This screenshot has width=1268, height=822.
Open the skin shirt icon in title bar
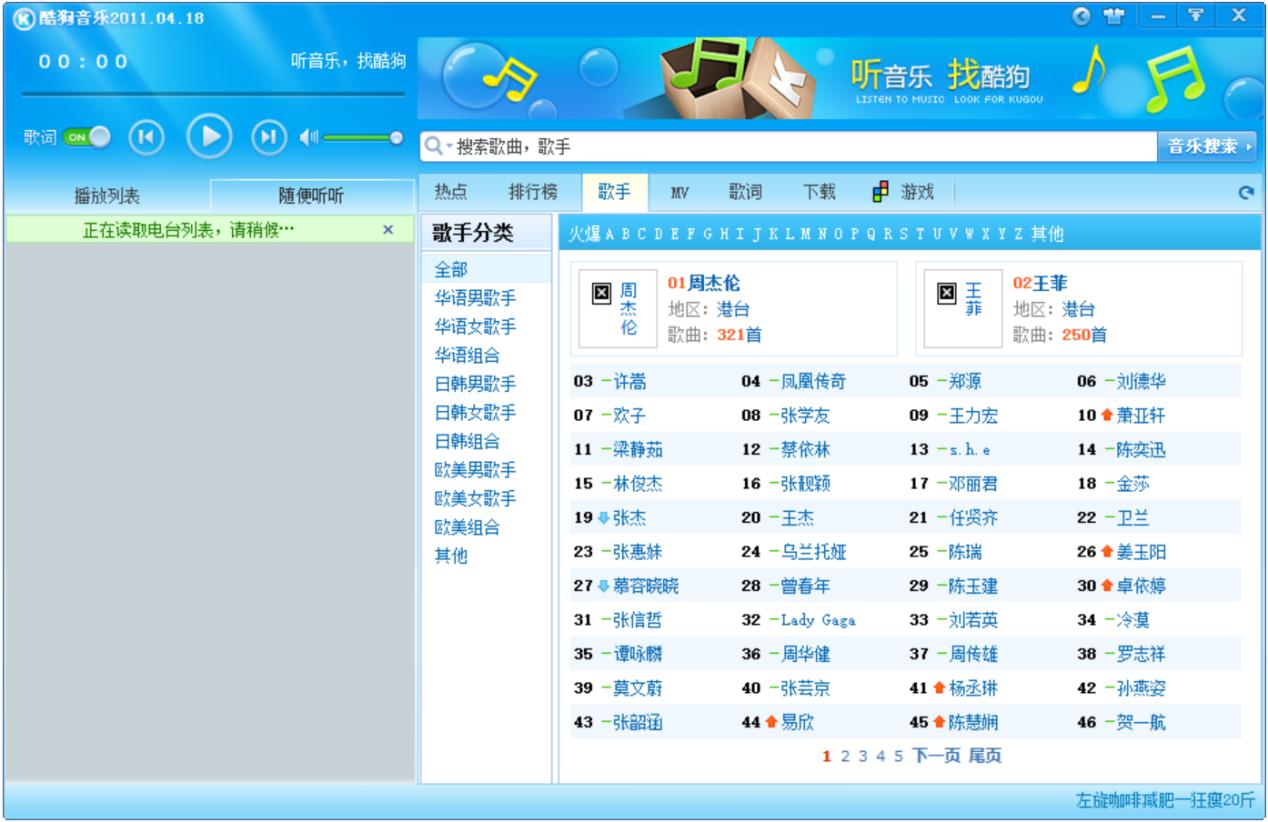(x=1113, y=16)
